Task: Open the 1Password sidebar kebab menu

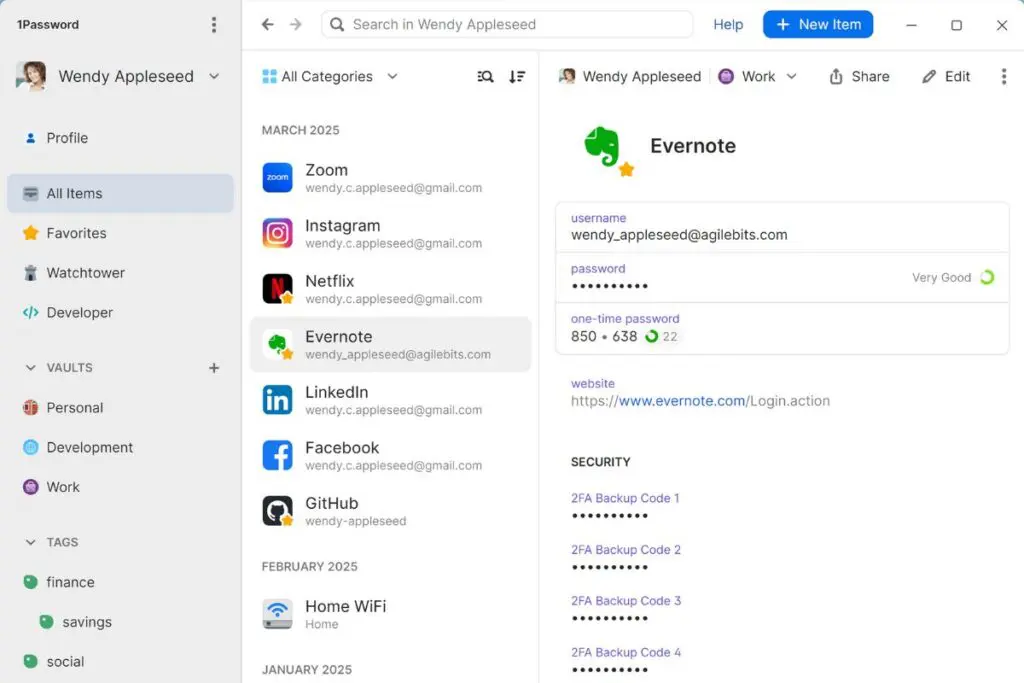Action: [214, 25]
